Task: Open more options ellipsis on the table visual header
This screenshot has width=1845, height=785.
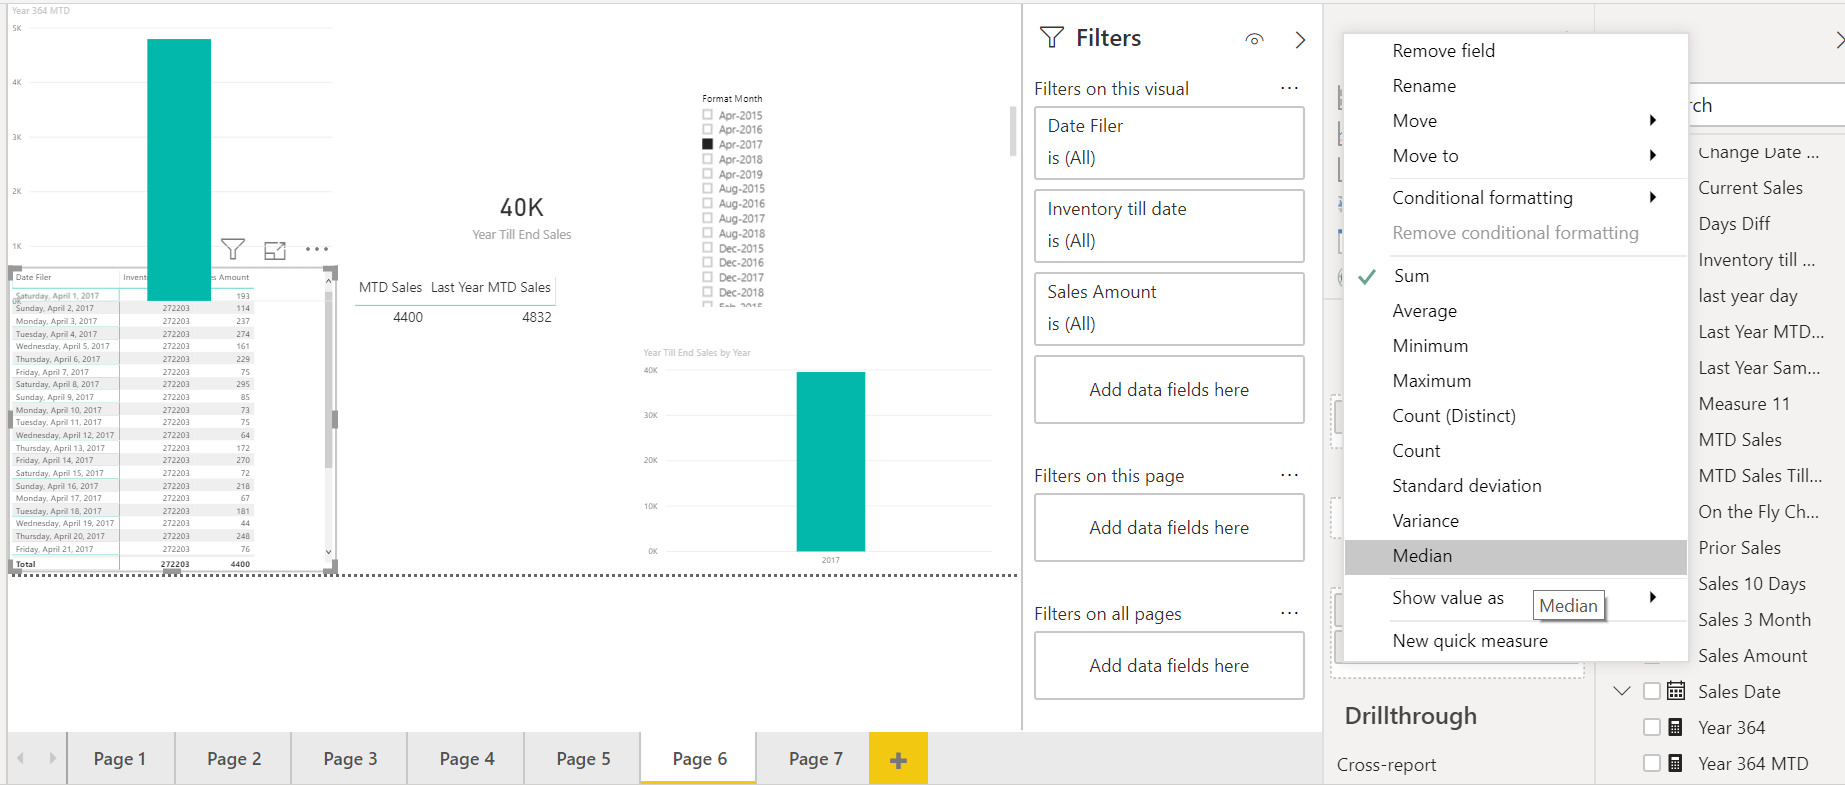Action: click(x=317, y=249)
